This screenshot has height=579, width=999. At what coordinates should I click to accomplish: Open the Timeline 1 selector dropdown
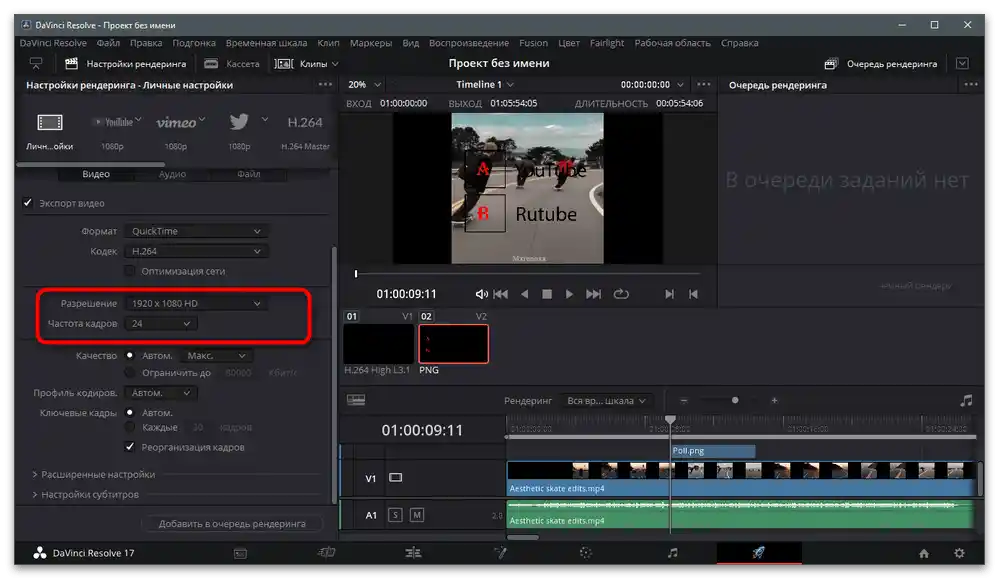(x=484, y=85)
